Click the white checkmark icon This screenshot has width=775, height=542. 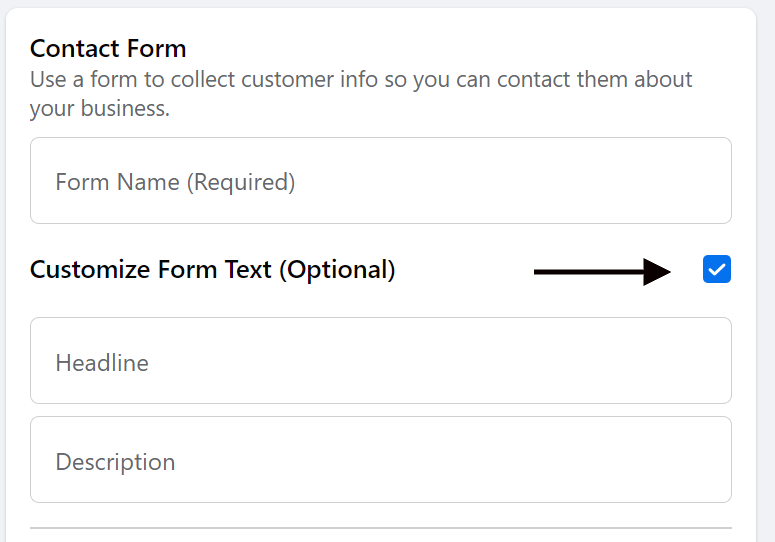click(x=717, y=269)
